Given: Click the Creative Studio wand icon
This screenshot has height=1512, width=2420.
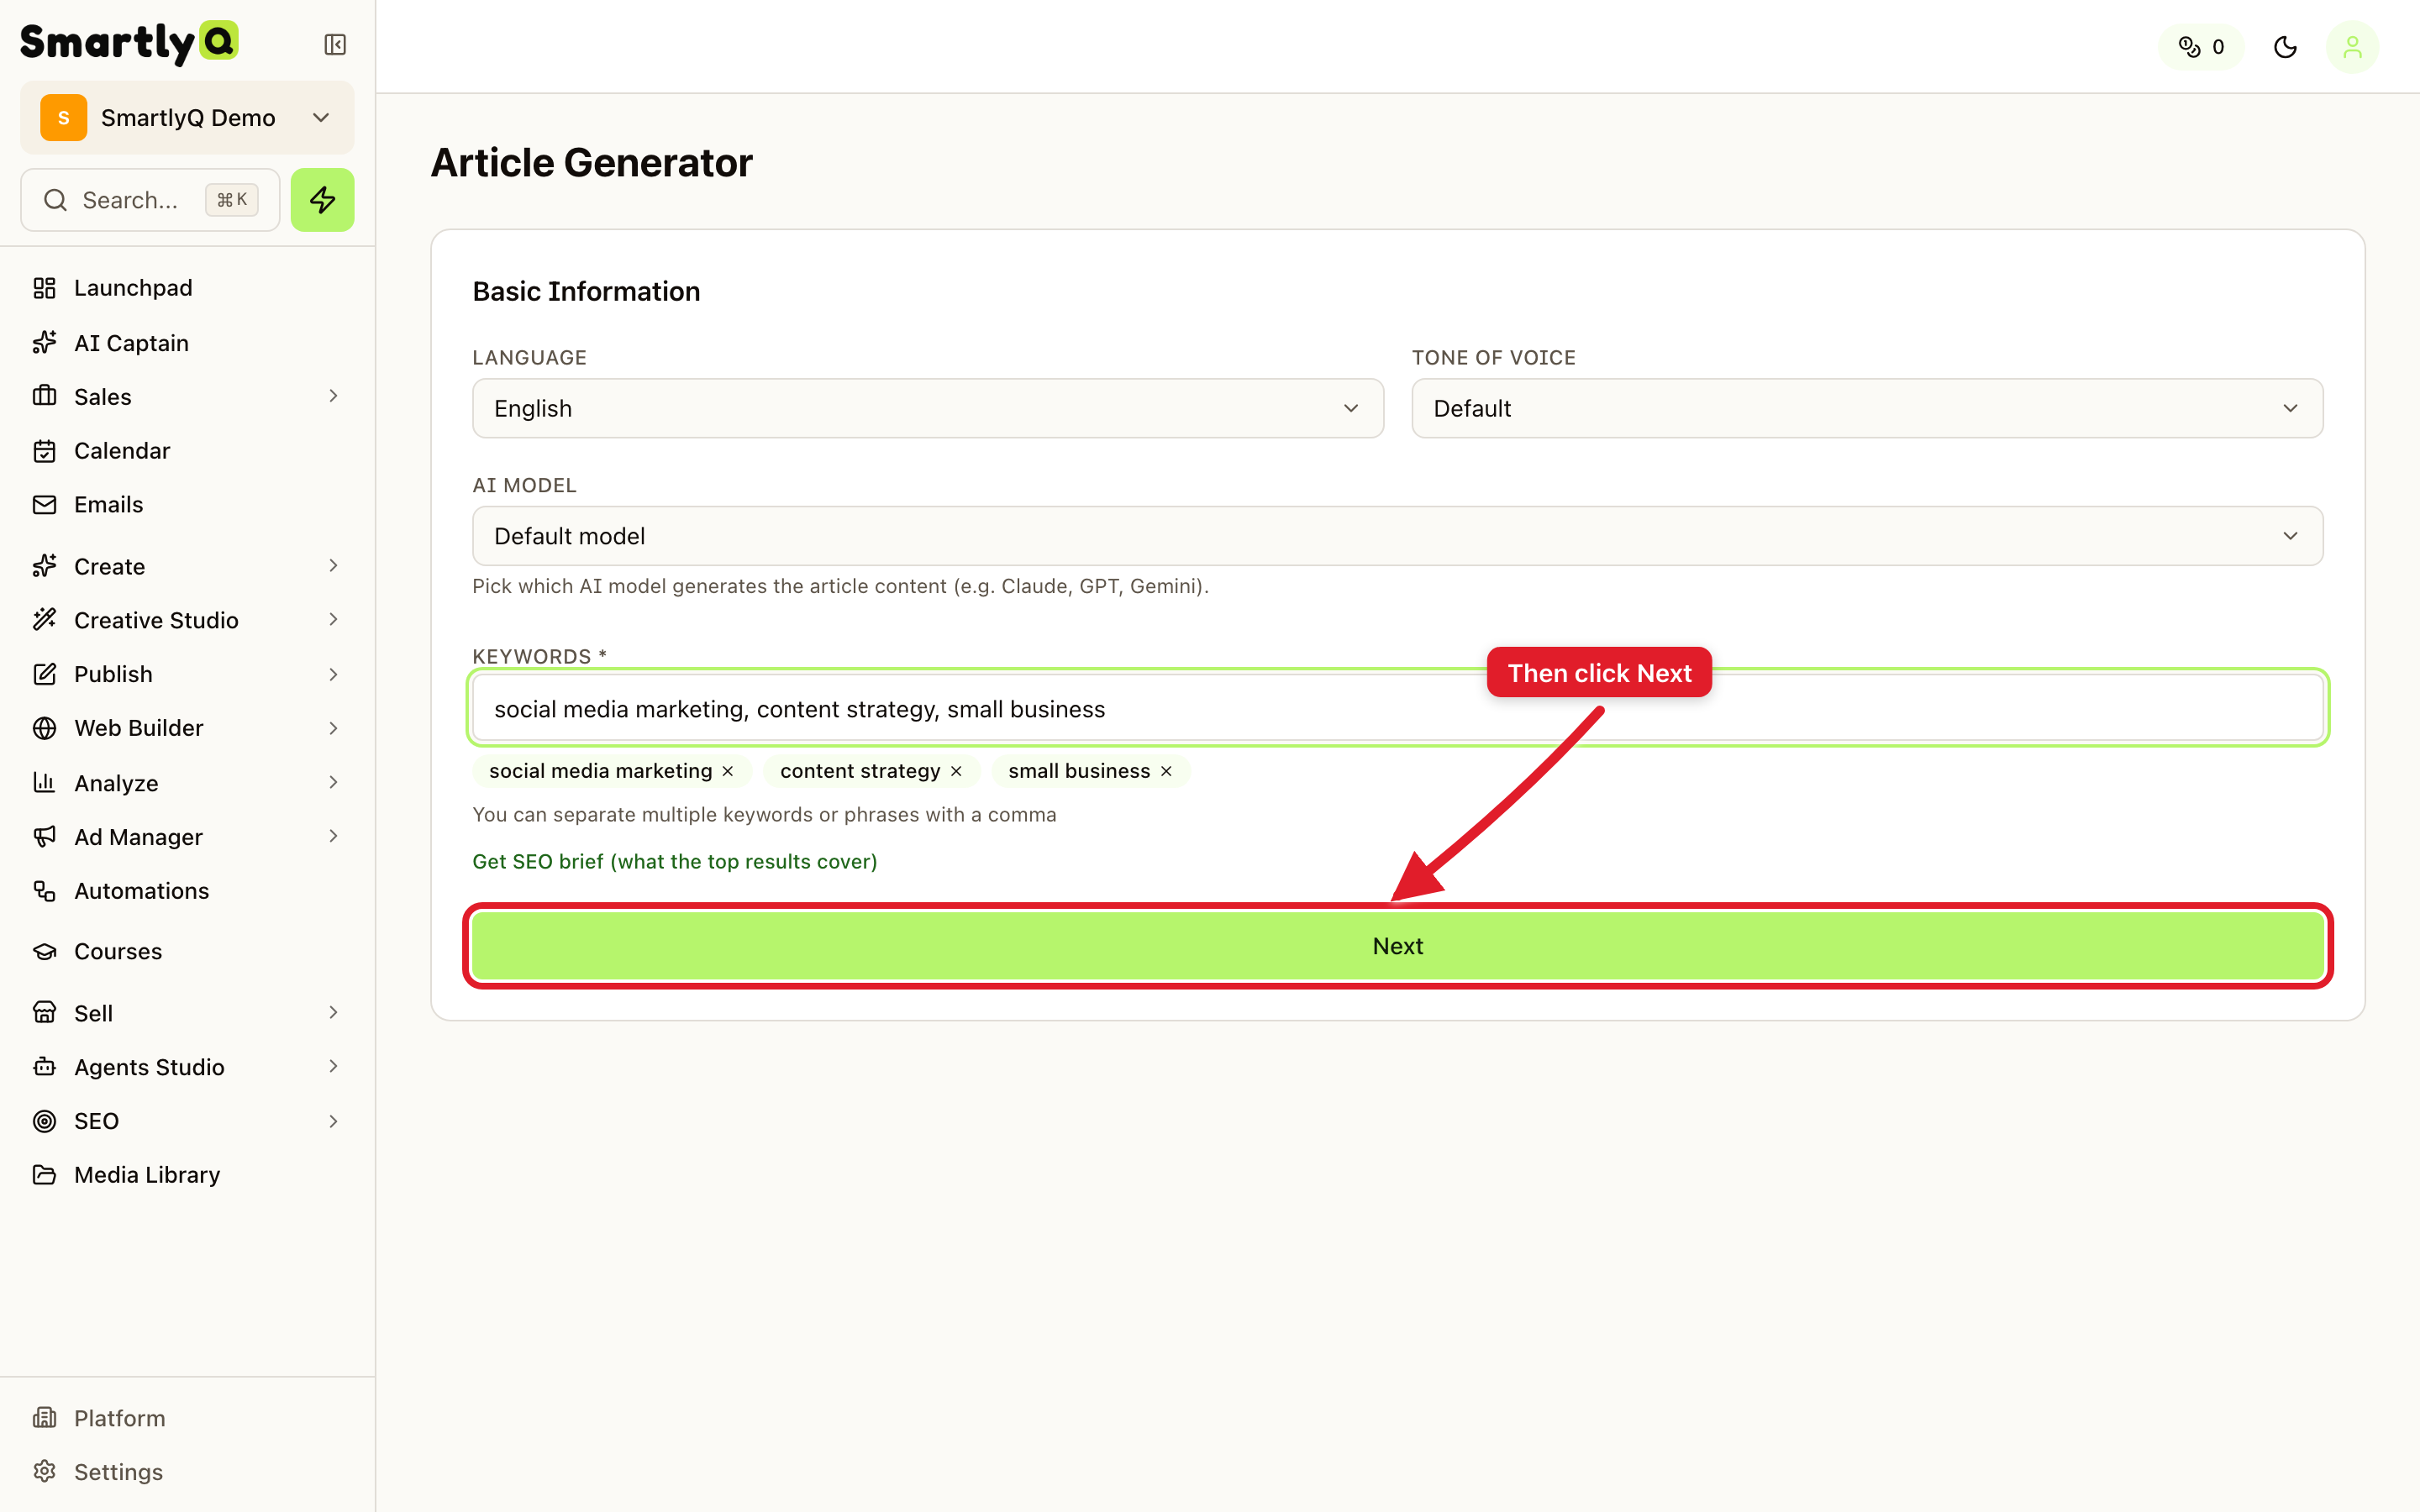Looking at the screenshot, I should pos(44,620).
